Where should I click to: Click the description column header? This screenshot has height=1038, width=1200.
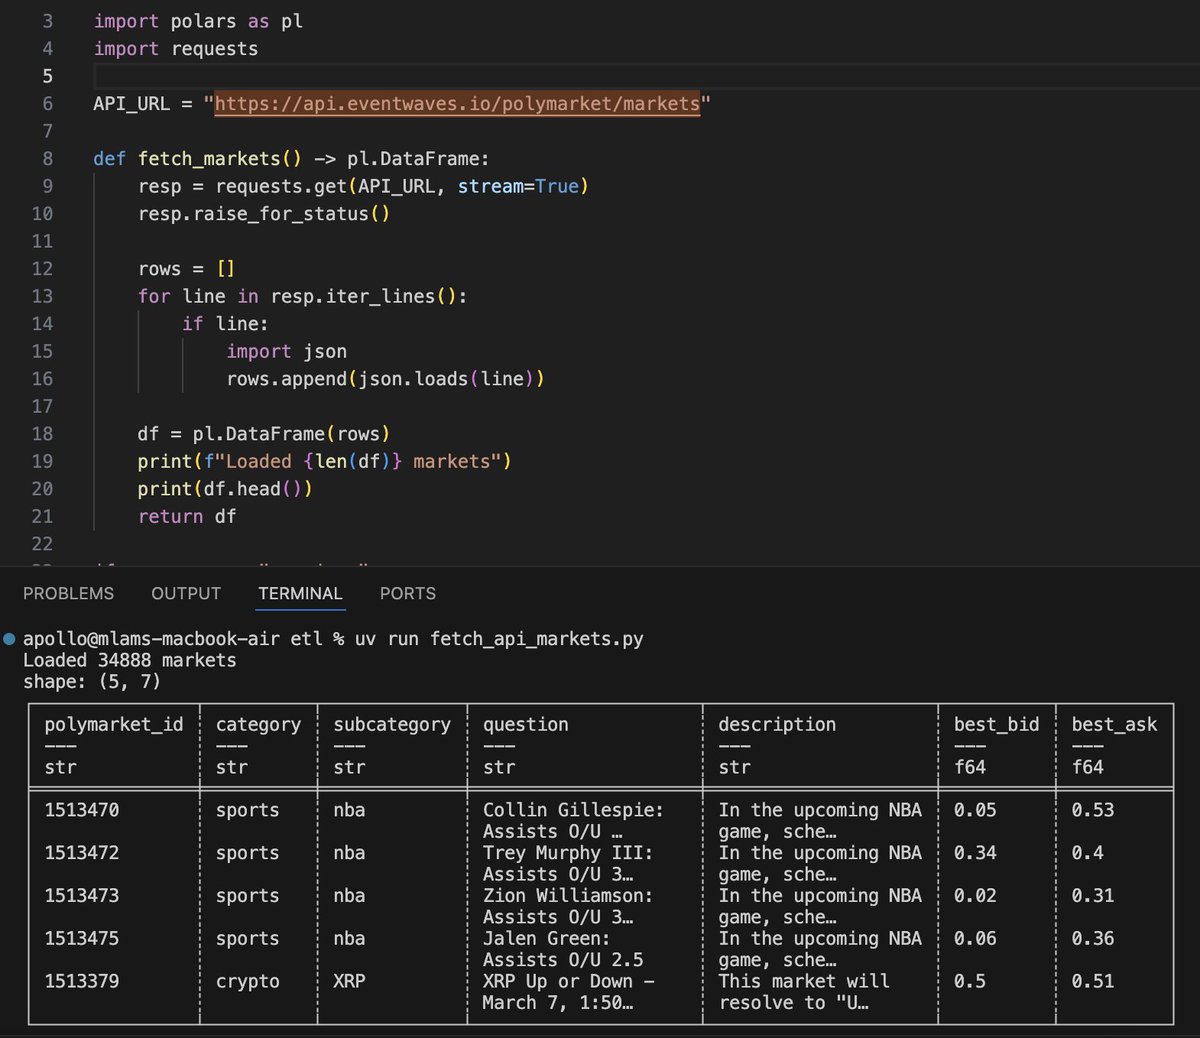click(x=777, y=724)
